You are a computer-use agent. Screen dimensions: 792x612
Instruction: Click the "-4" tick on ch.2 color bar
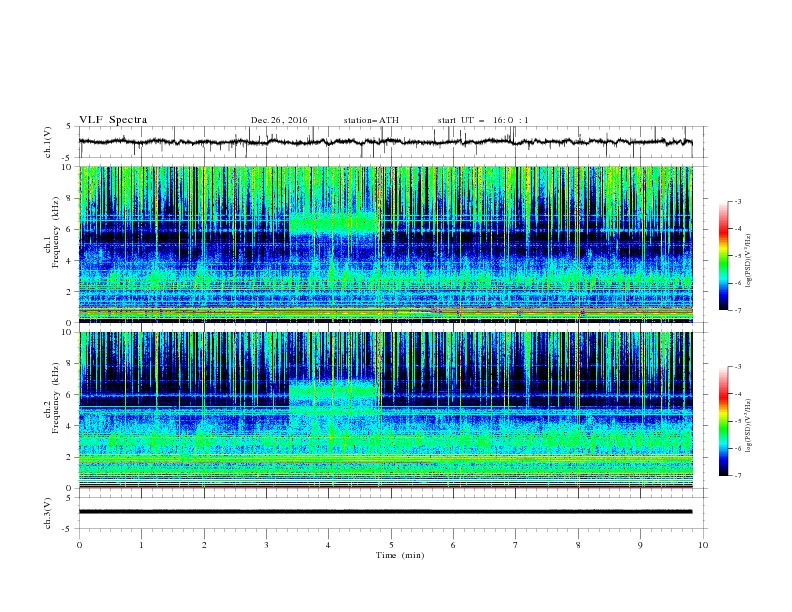[737, 394]
